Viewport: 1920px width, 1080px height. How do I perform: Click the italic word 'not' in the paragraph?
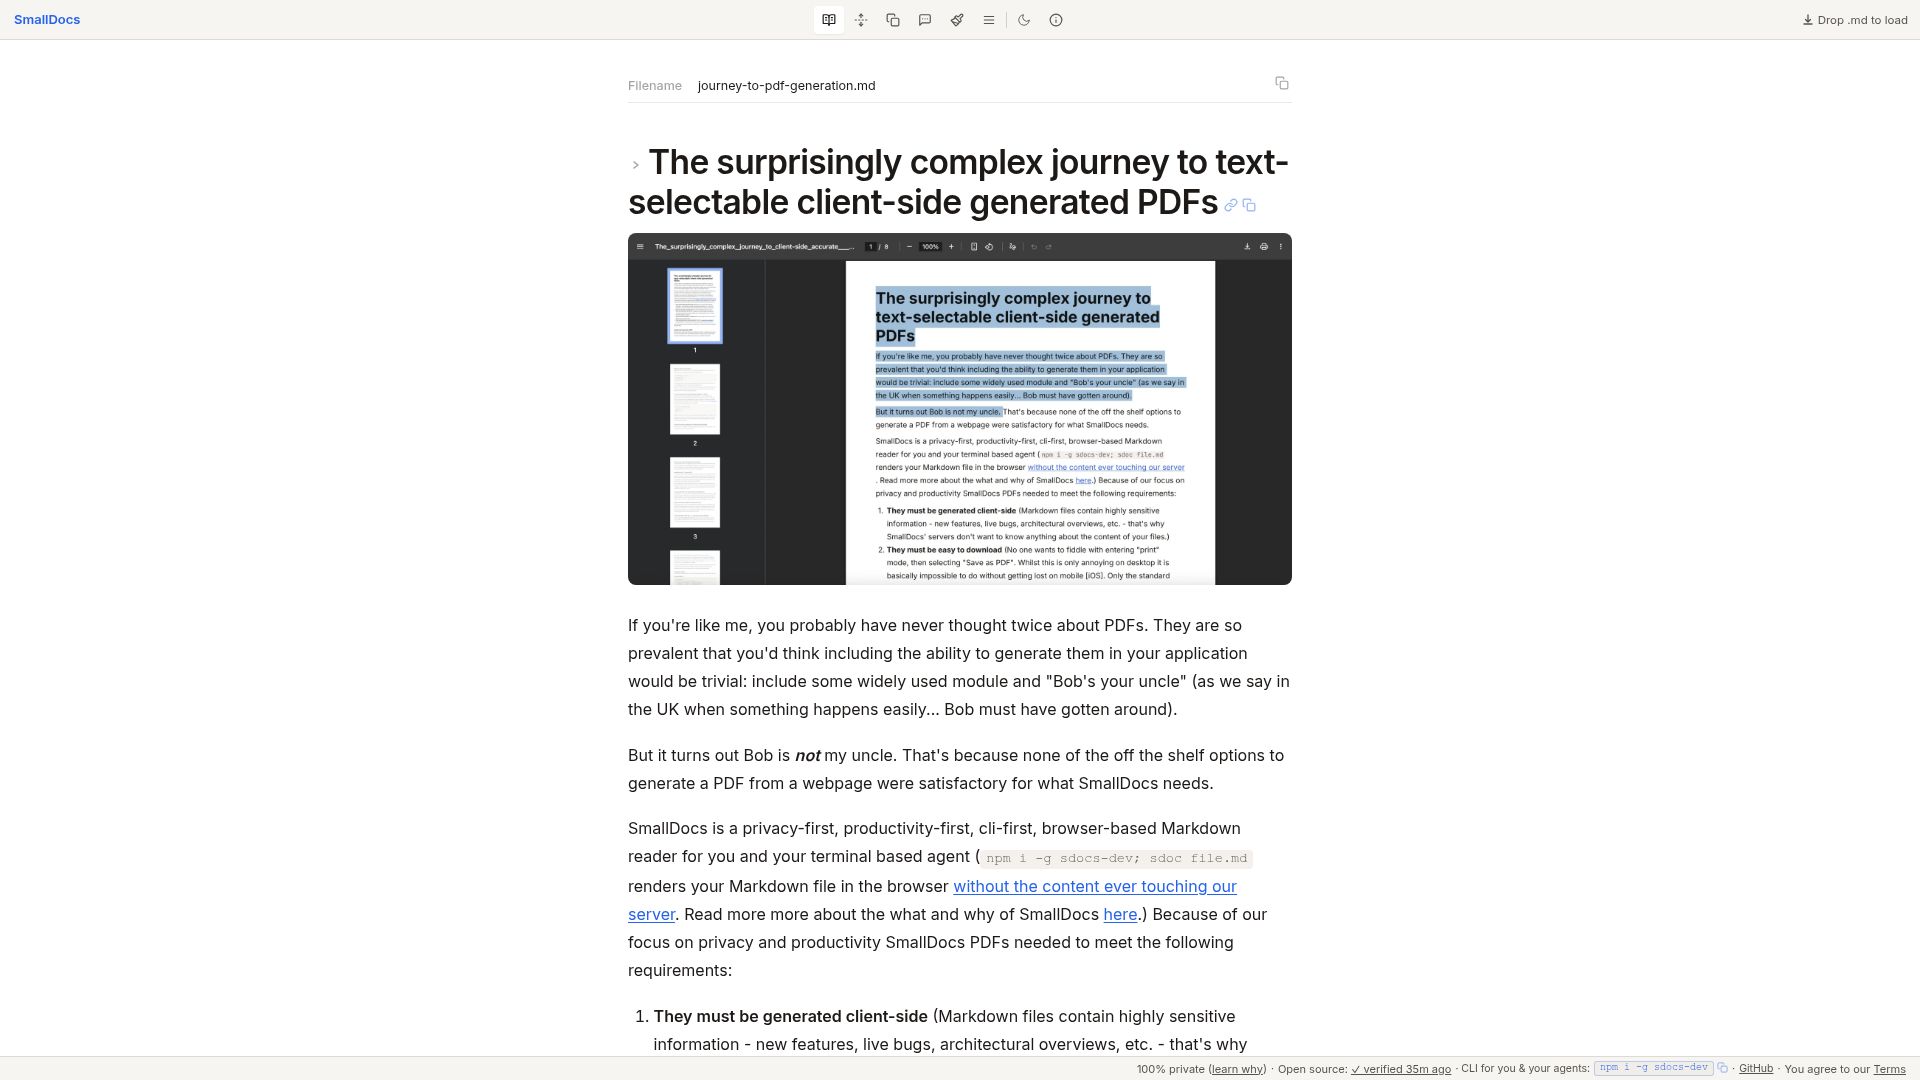point(807,755)
